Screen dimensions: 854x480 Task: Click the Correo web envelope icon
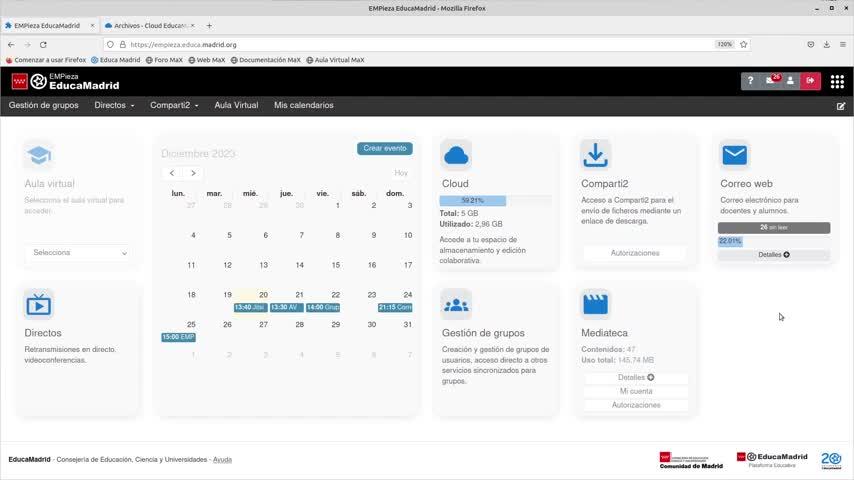click(734, 155)
